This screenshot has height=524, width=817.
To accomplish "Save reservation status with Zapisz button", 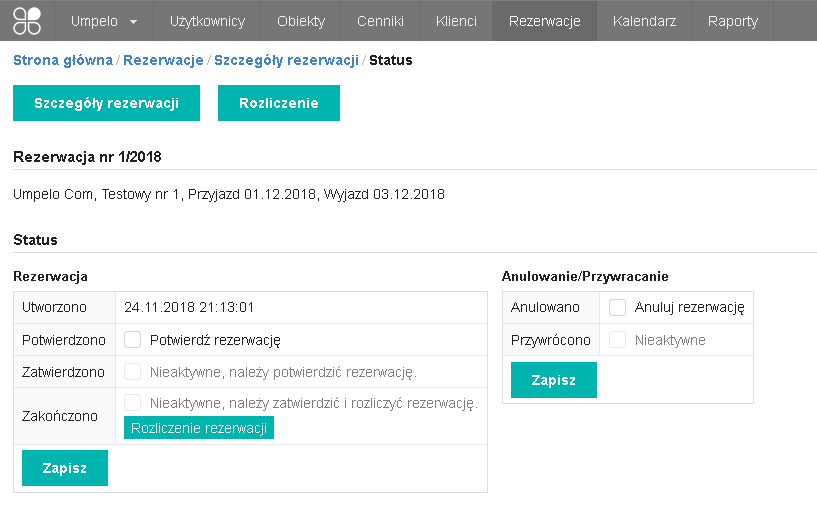I will [x=65, y=468].
